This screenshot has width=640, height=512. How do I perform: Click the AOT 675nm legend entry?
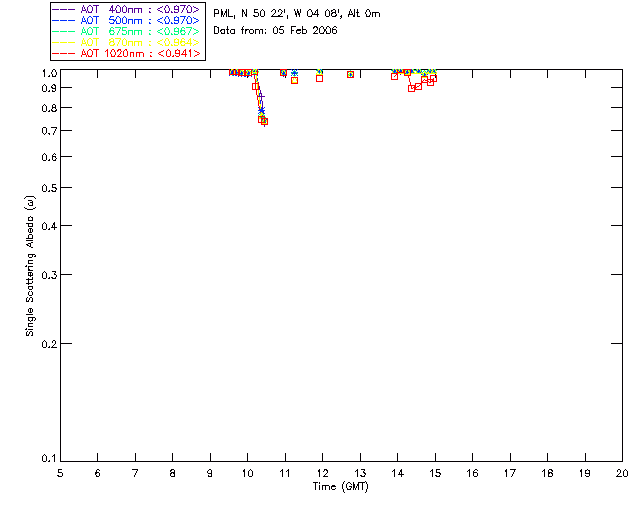[126, 31]
